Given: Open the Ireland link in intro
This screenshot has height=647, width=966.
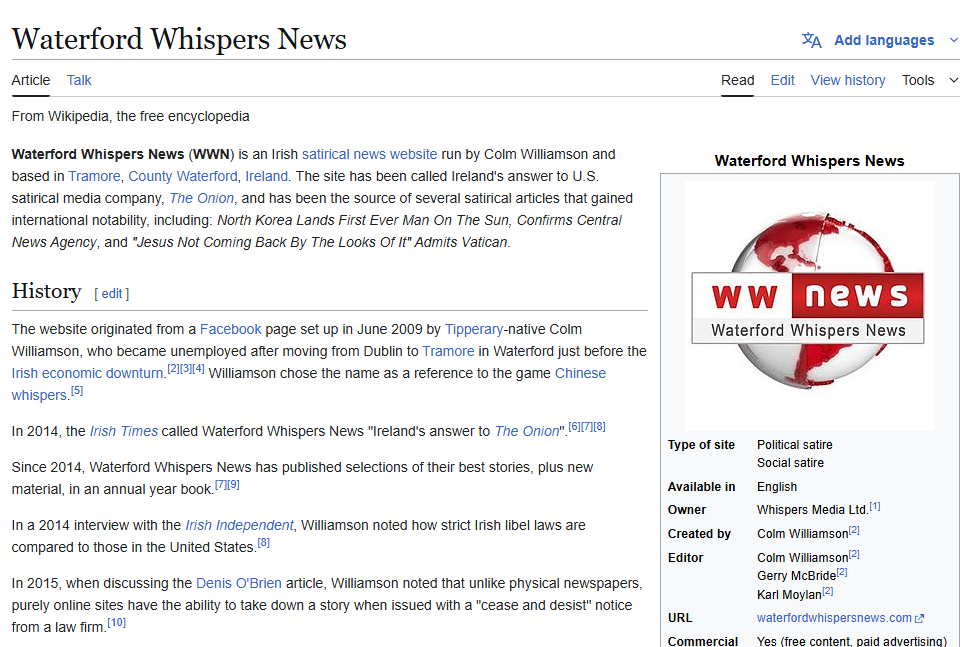Looking at the screenshot, I should (x=266, y=176).
